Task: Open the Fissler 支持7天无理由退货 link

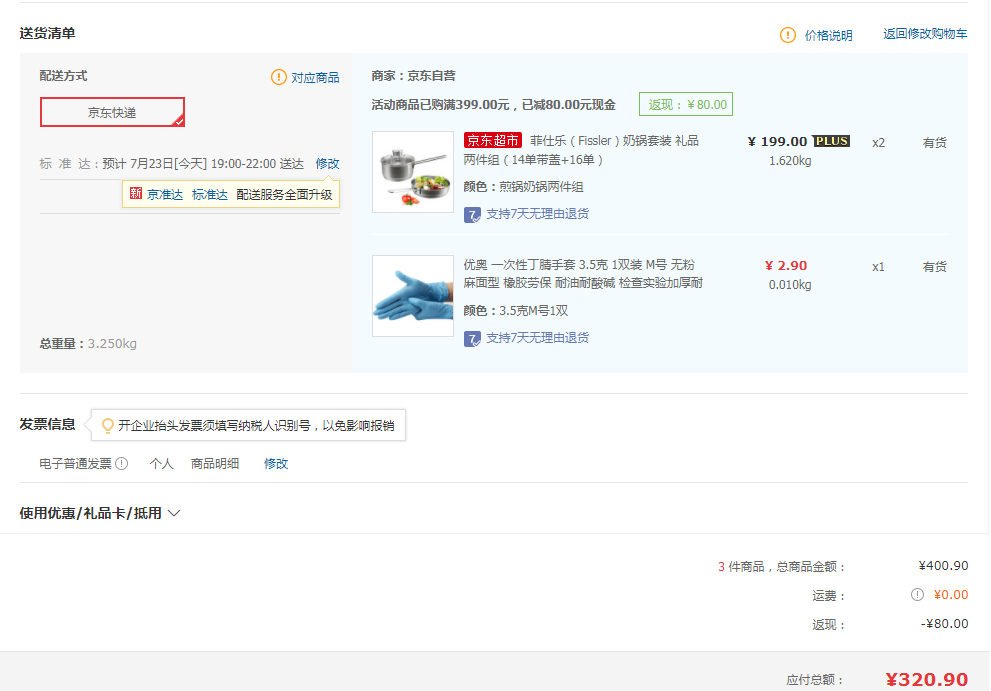Action: coord(537,214)
